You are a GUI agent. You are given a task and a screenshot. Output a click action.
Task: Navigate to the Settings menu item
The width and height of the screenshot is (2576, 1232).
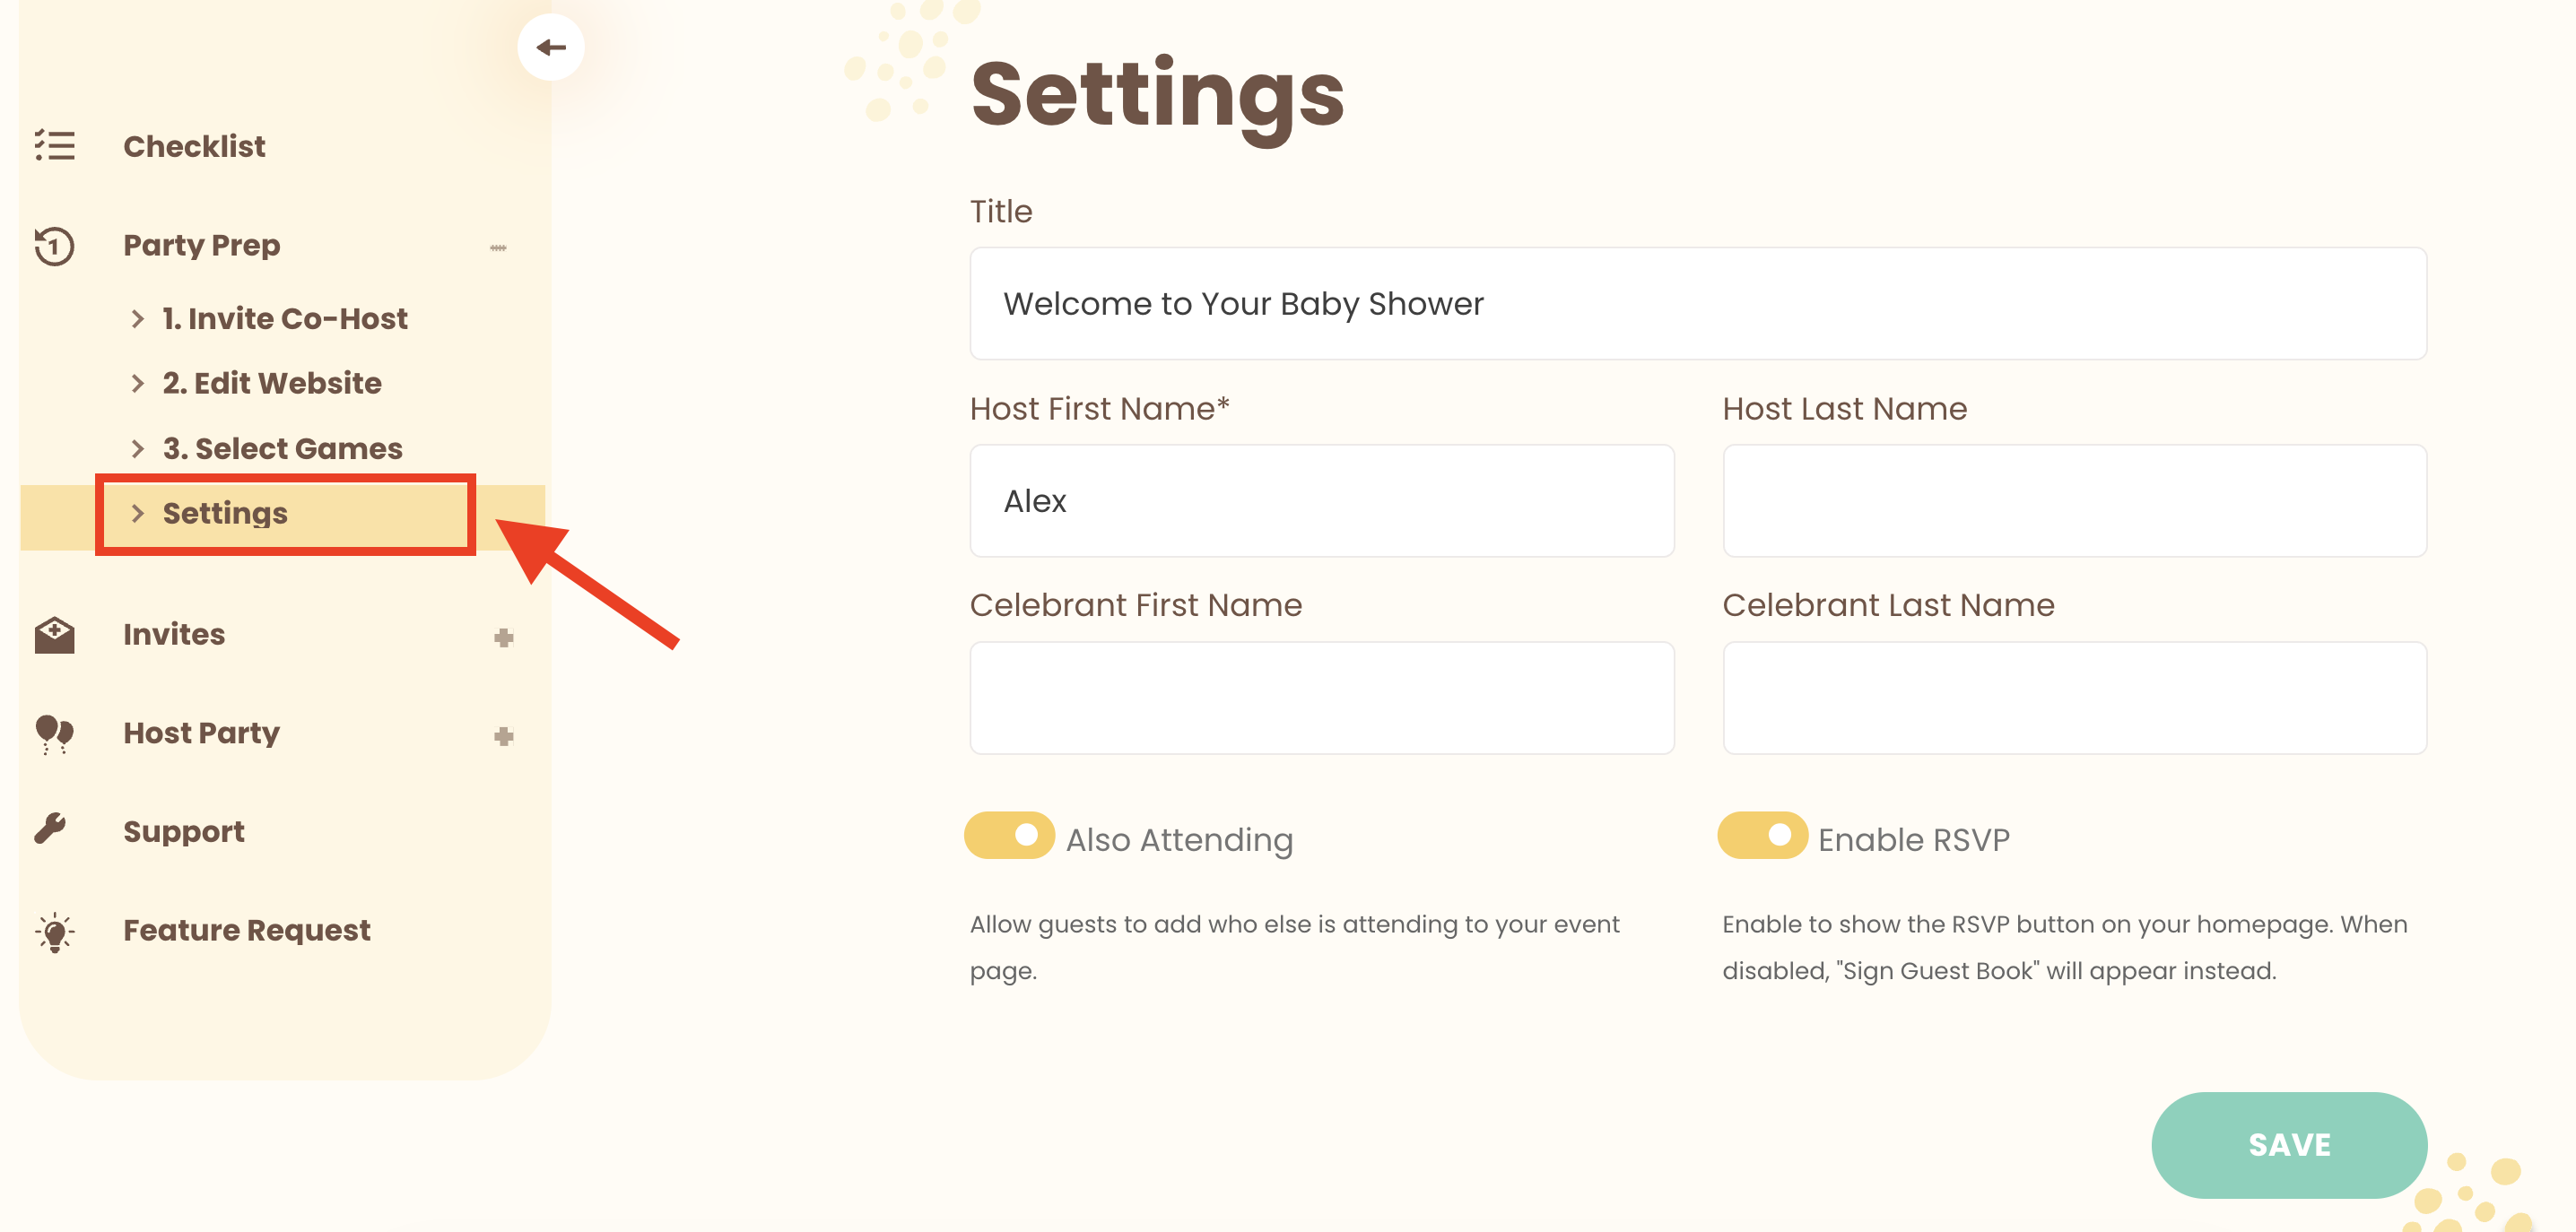[x=225, y=514]
